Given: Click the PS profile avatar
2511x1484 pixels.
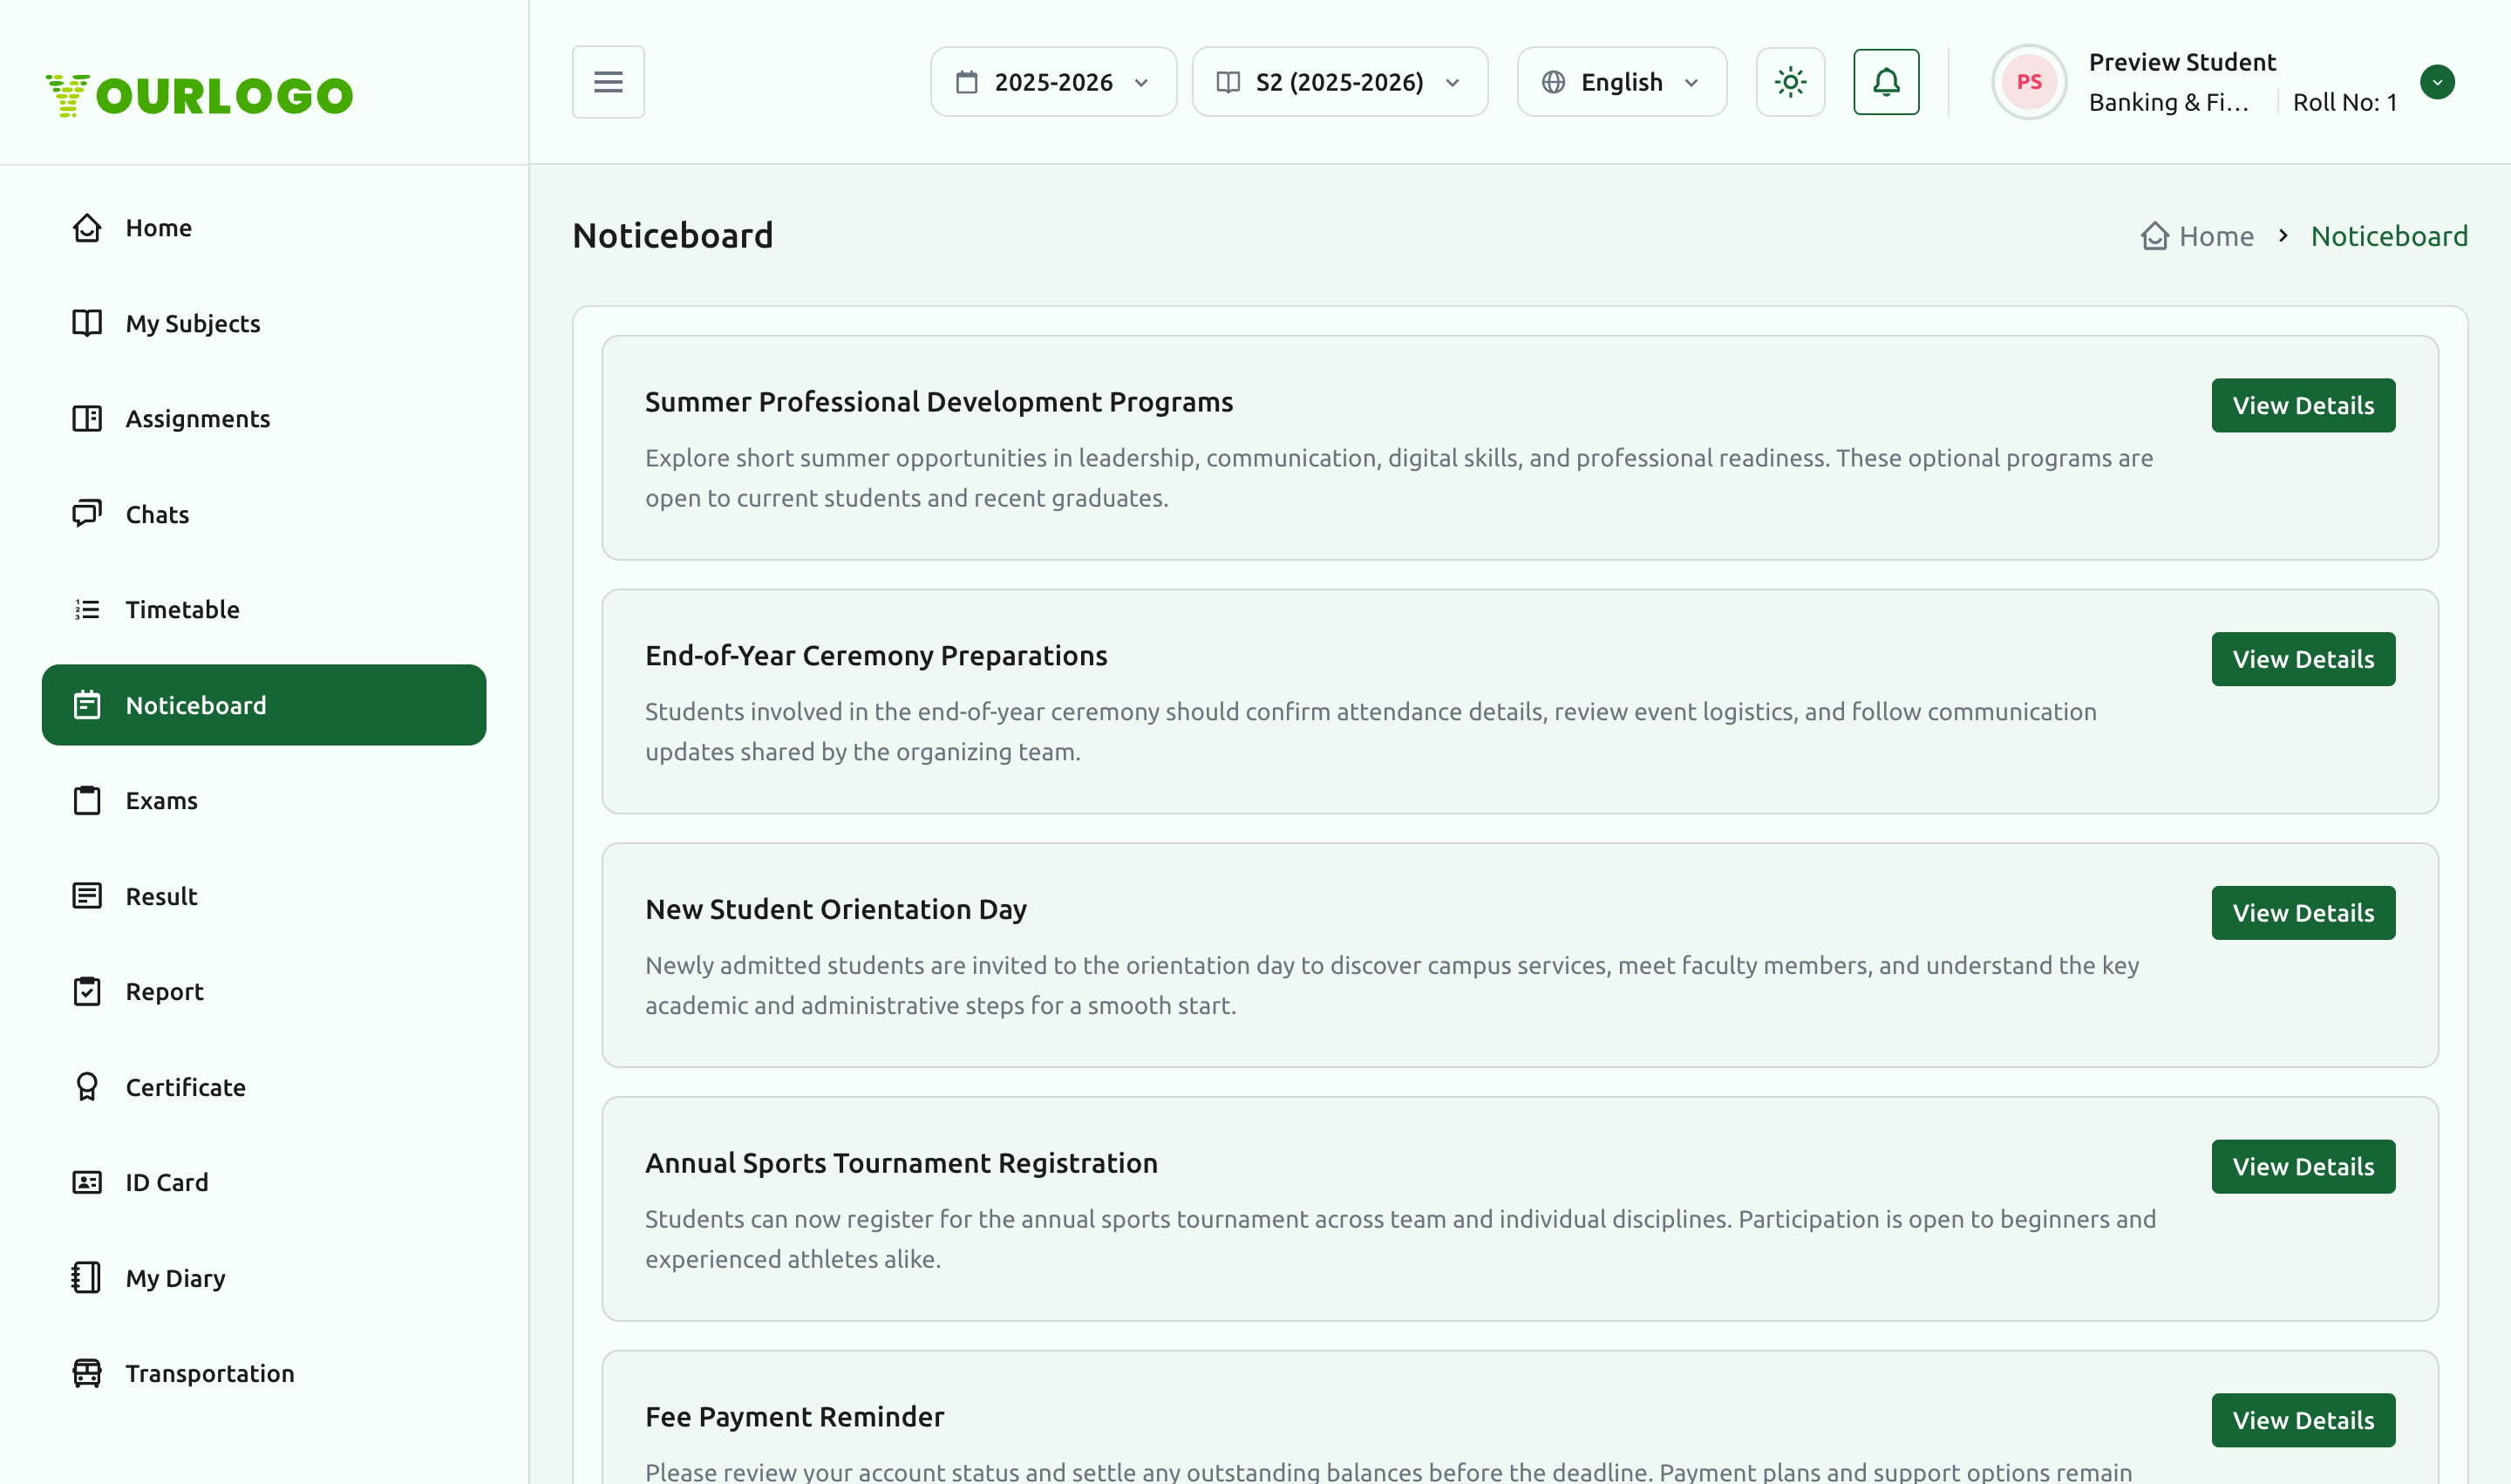Looking at the screenshot, I should 2028,82.
